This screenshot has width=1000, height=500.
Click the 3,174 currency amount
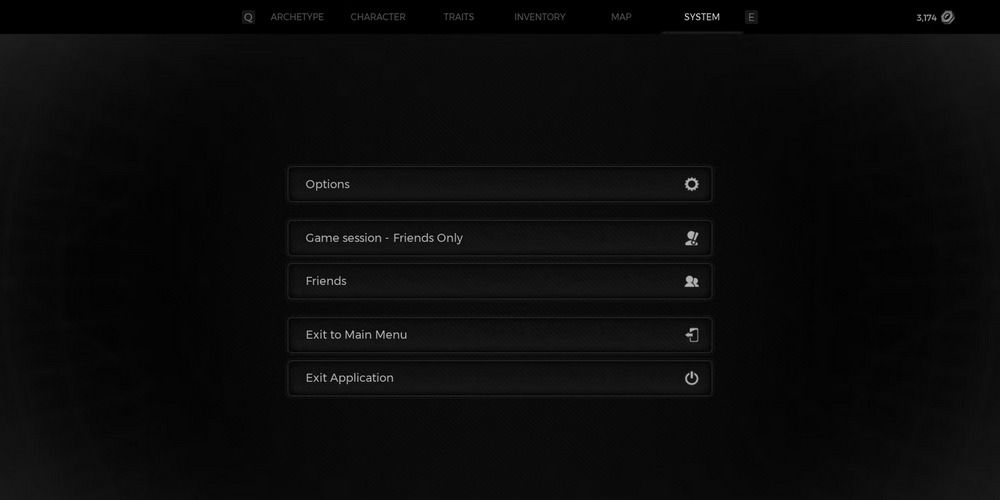(926, 18)
